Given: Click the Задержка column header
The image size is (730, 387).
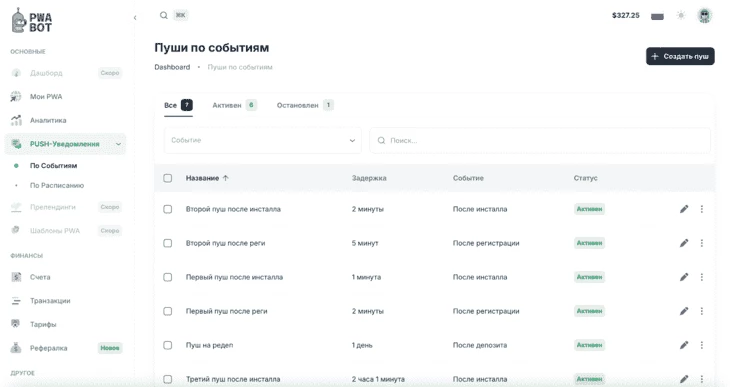Looking at the screenshot, I should click(369, 178).
